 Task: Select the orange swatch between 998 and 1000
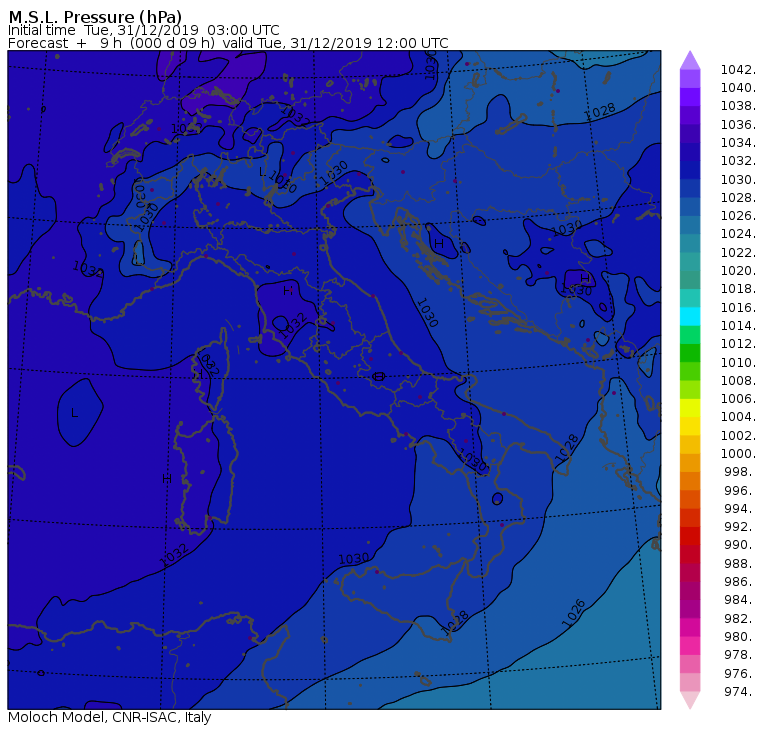[x=690, y=462]
